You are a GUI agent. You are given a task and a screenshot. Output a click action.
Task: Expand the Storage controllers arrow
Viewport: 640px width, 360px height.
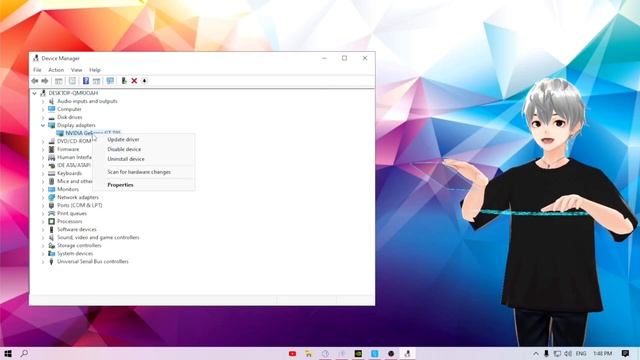click(43, 246)
